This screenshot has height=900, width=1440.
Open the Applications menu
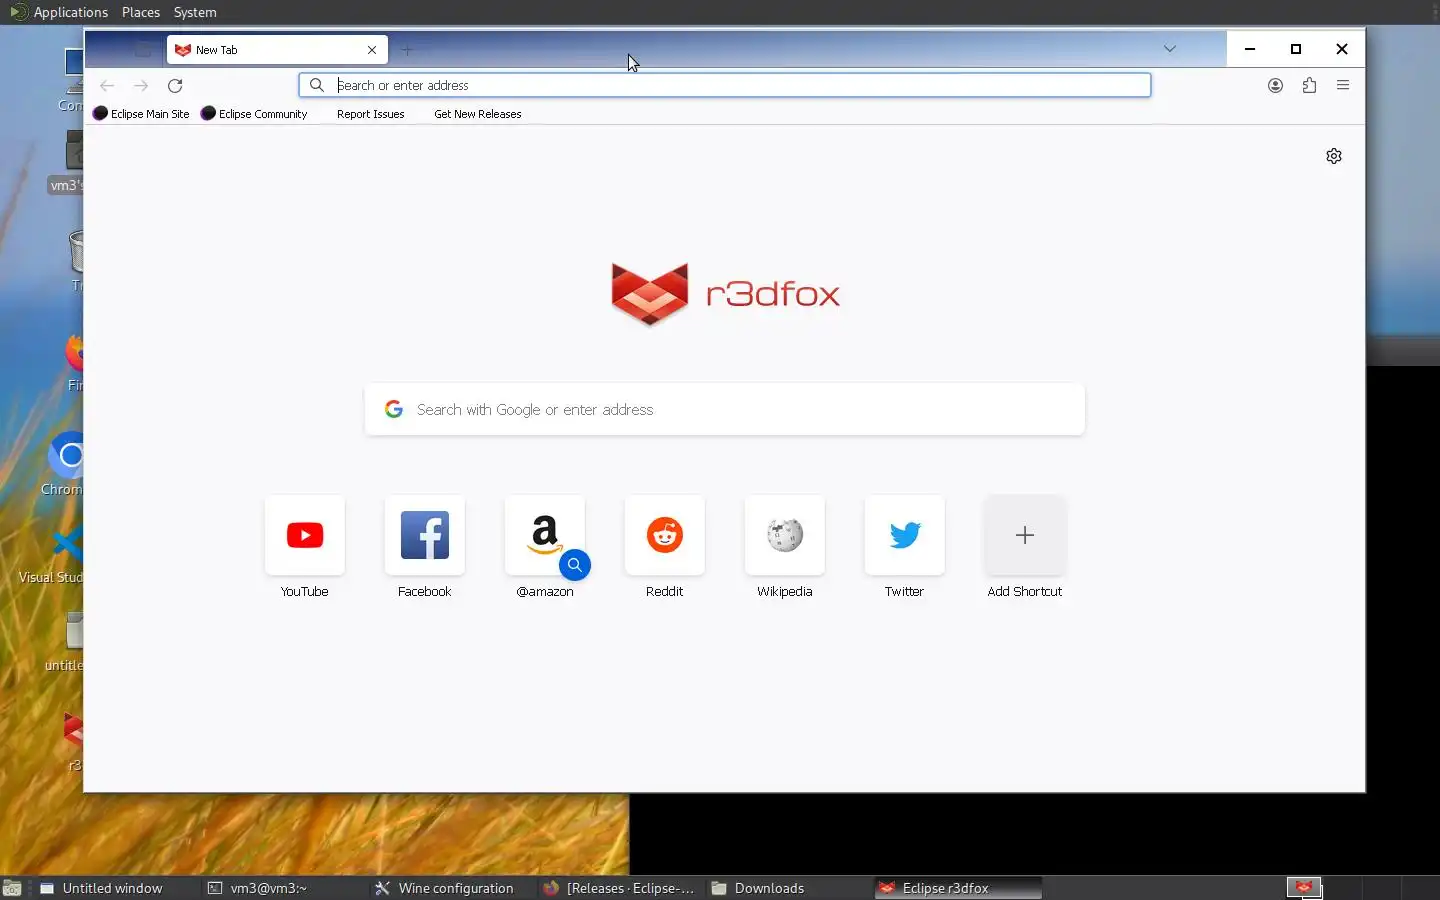[59, 12]
